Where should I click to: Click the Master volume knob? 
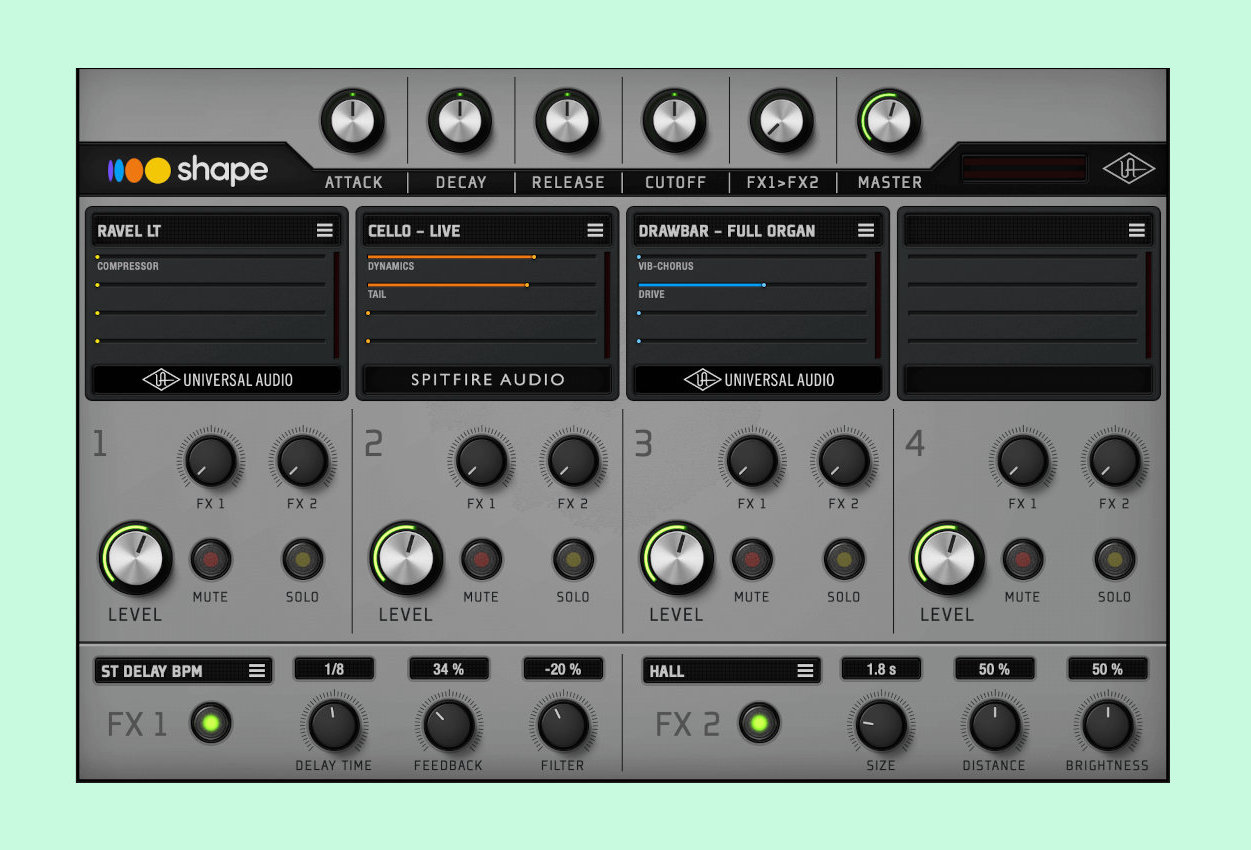click(889, 122)
